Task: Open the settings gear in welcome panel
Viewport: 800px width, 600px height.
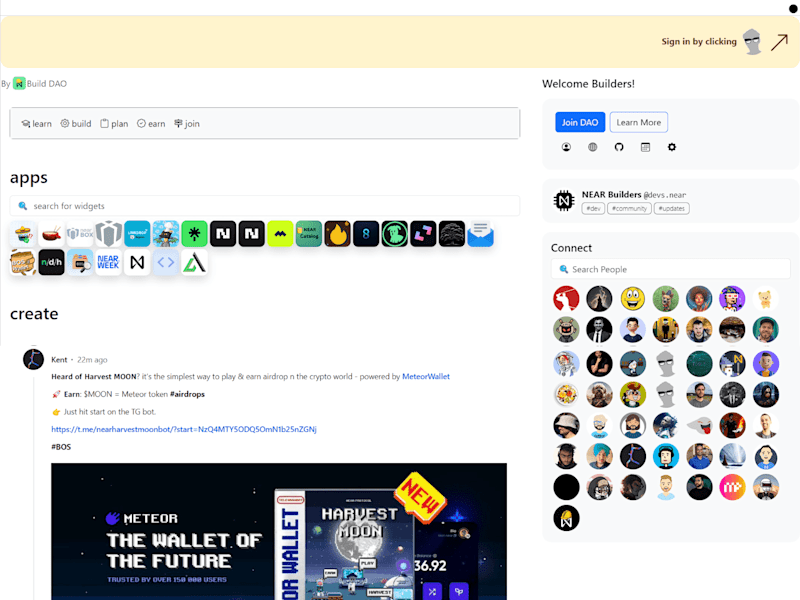Action: (672, 147)
